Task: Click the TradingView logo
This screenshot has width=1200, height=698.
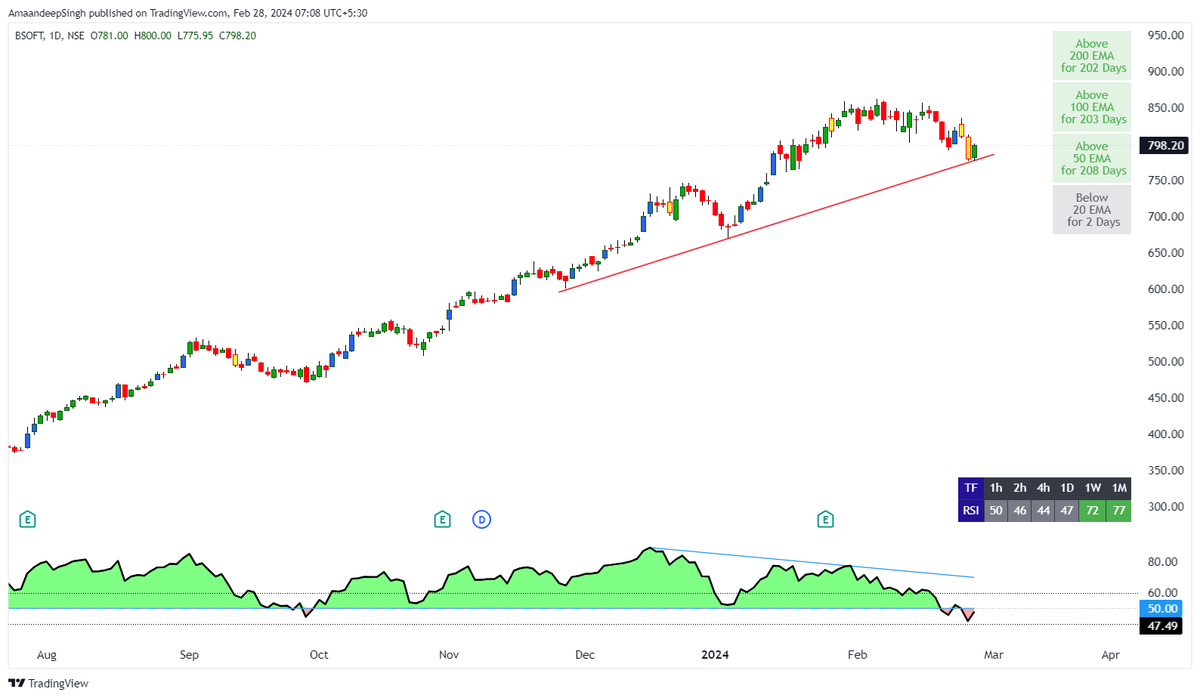Action: [x=48, y=683]
